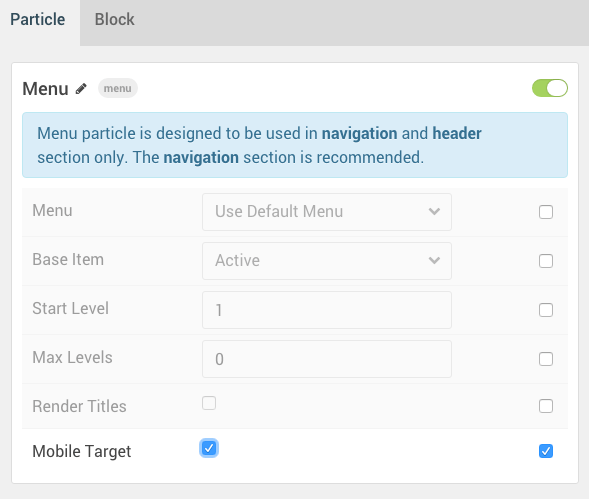589x499 pixels.
Task: Enable override checkbox for Render Titles row
Action: [x=546, y=406]
